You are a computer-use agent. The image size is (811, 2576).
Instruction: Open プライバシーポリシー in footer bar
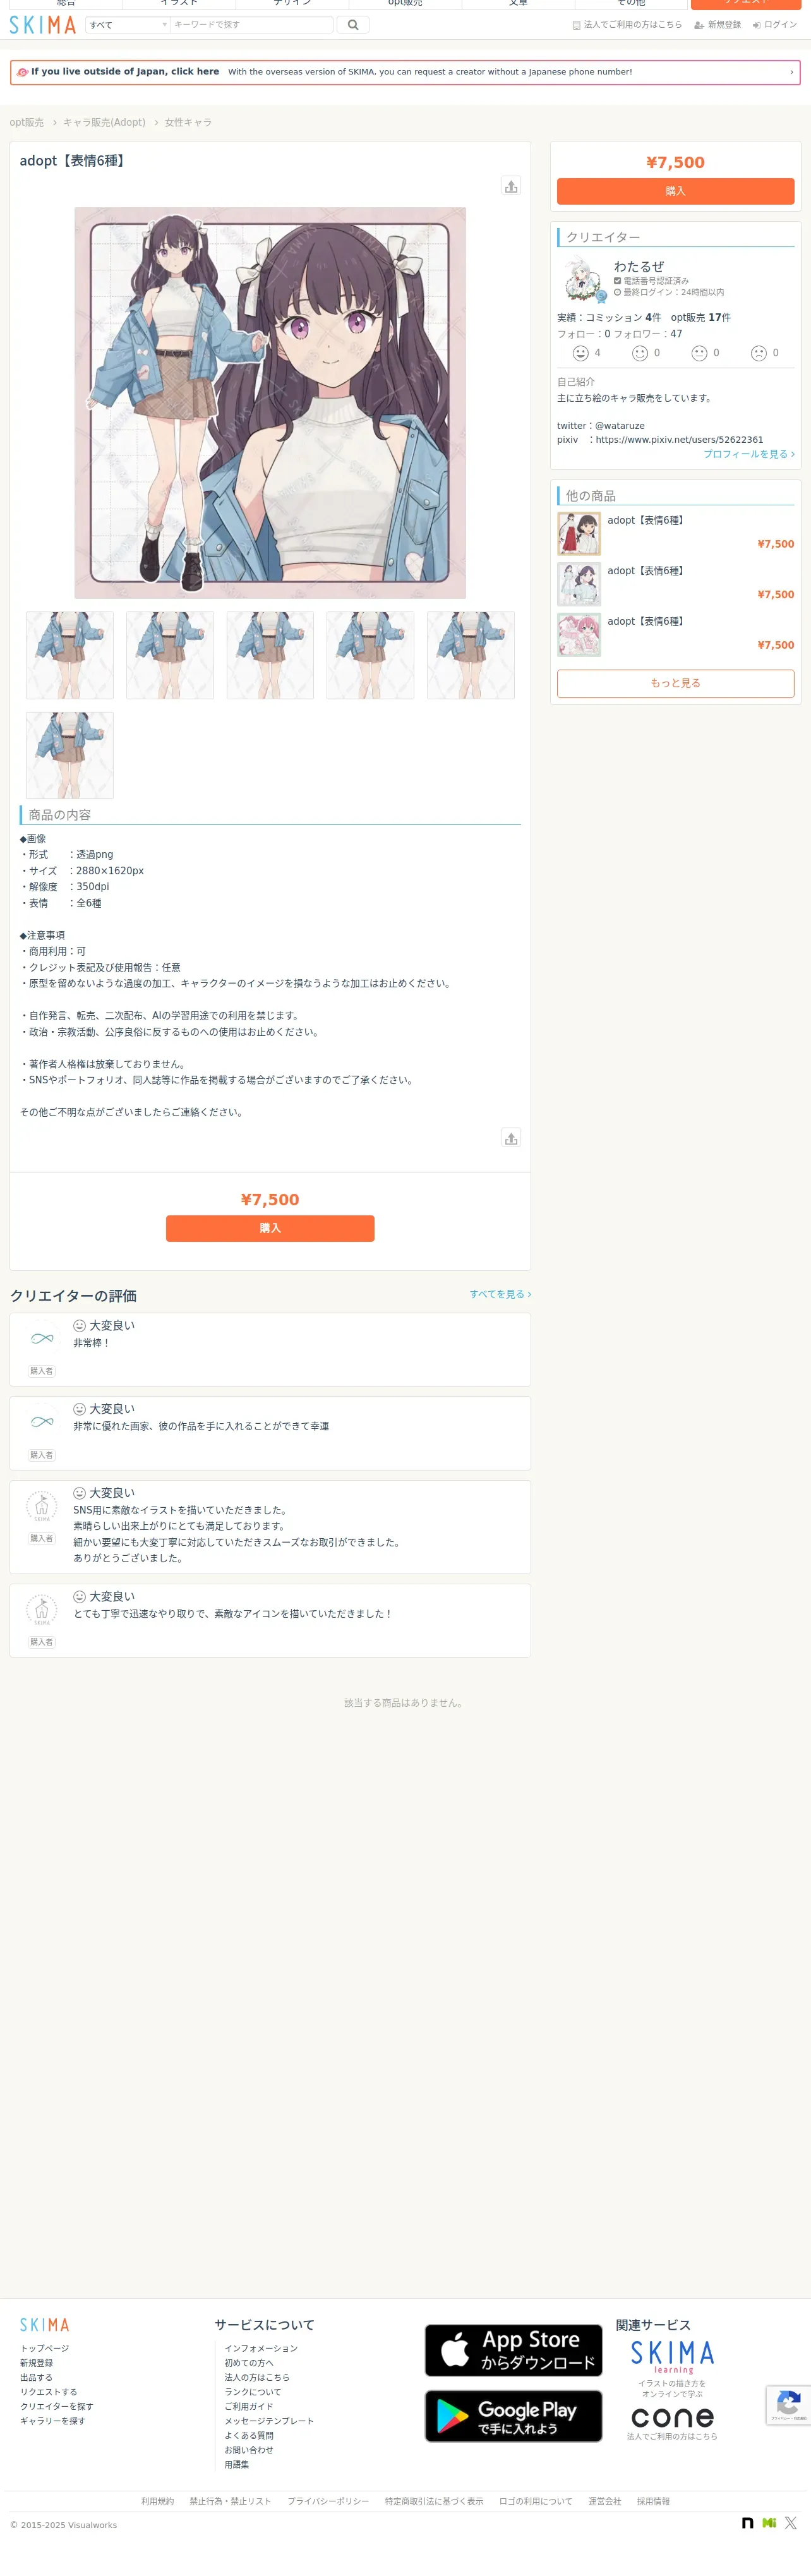pyautogui.click(x=328, y=2501)
